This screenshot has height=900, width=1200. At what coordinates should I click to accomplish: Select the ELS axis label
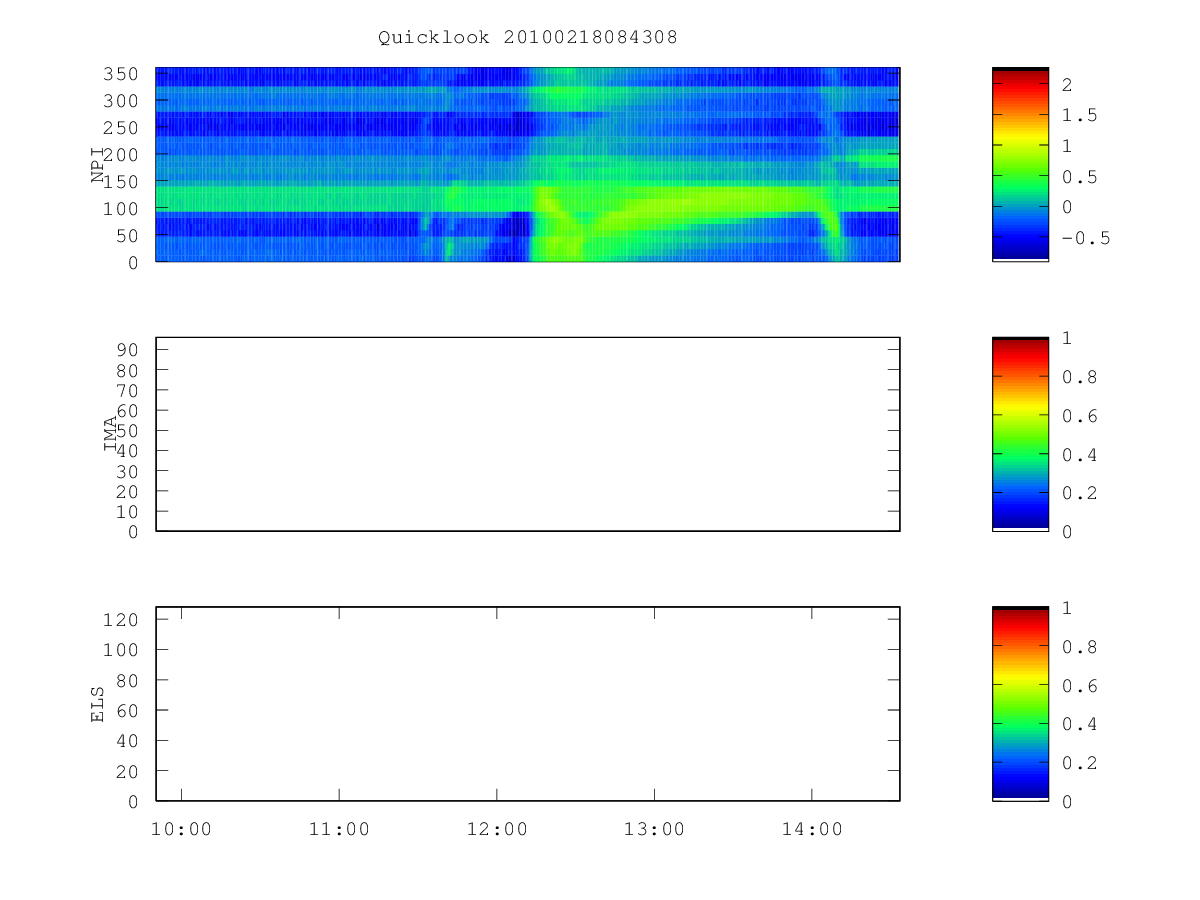point(98,704)
